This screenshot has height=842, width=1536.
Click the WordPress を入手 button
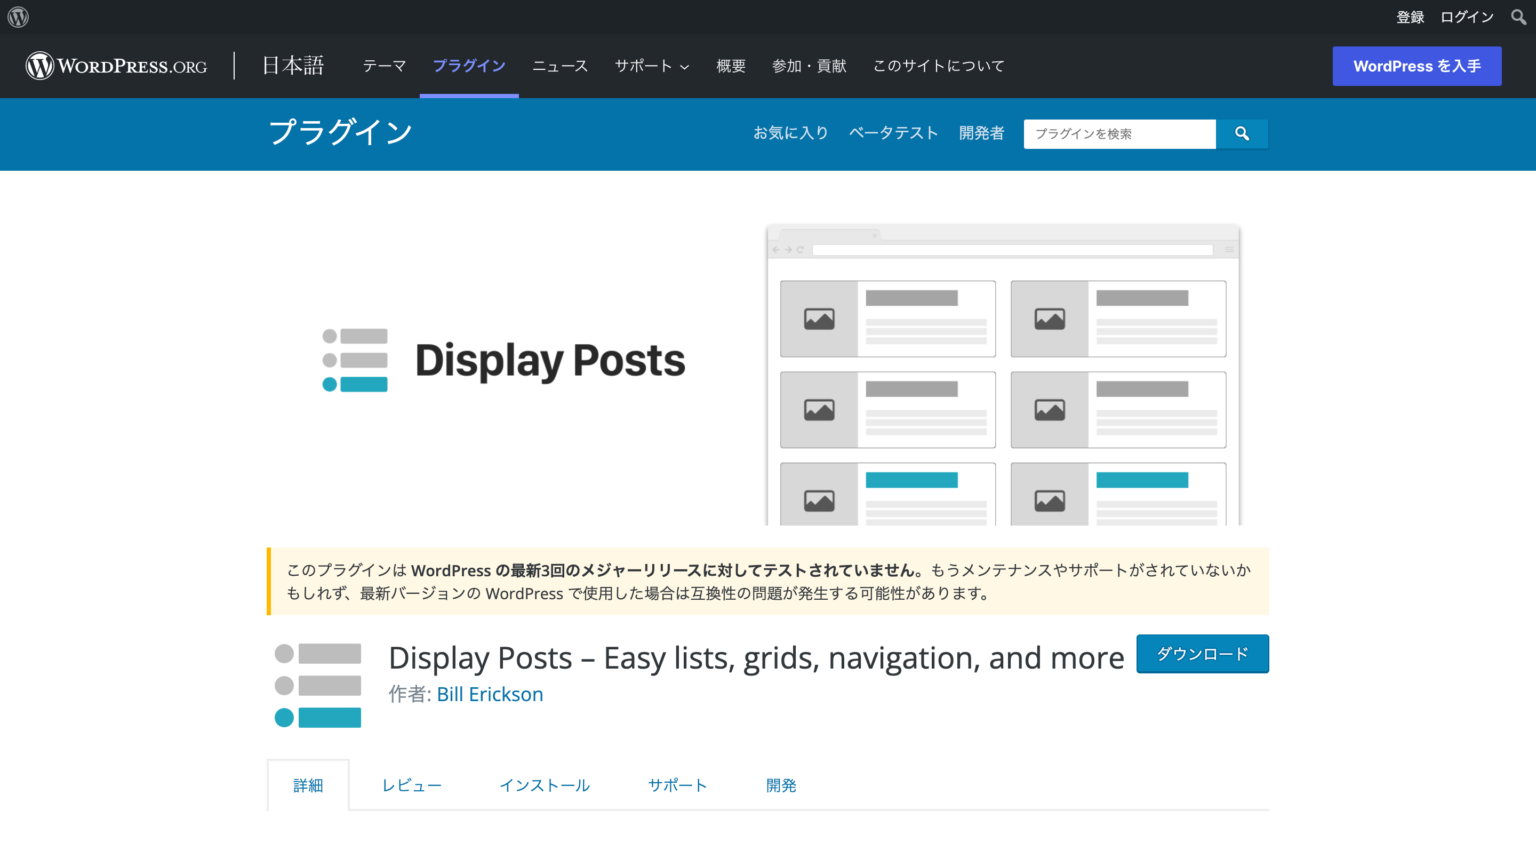click(x=1416, y=65)
